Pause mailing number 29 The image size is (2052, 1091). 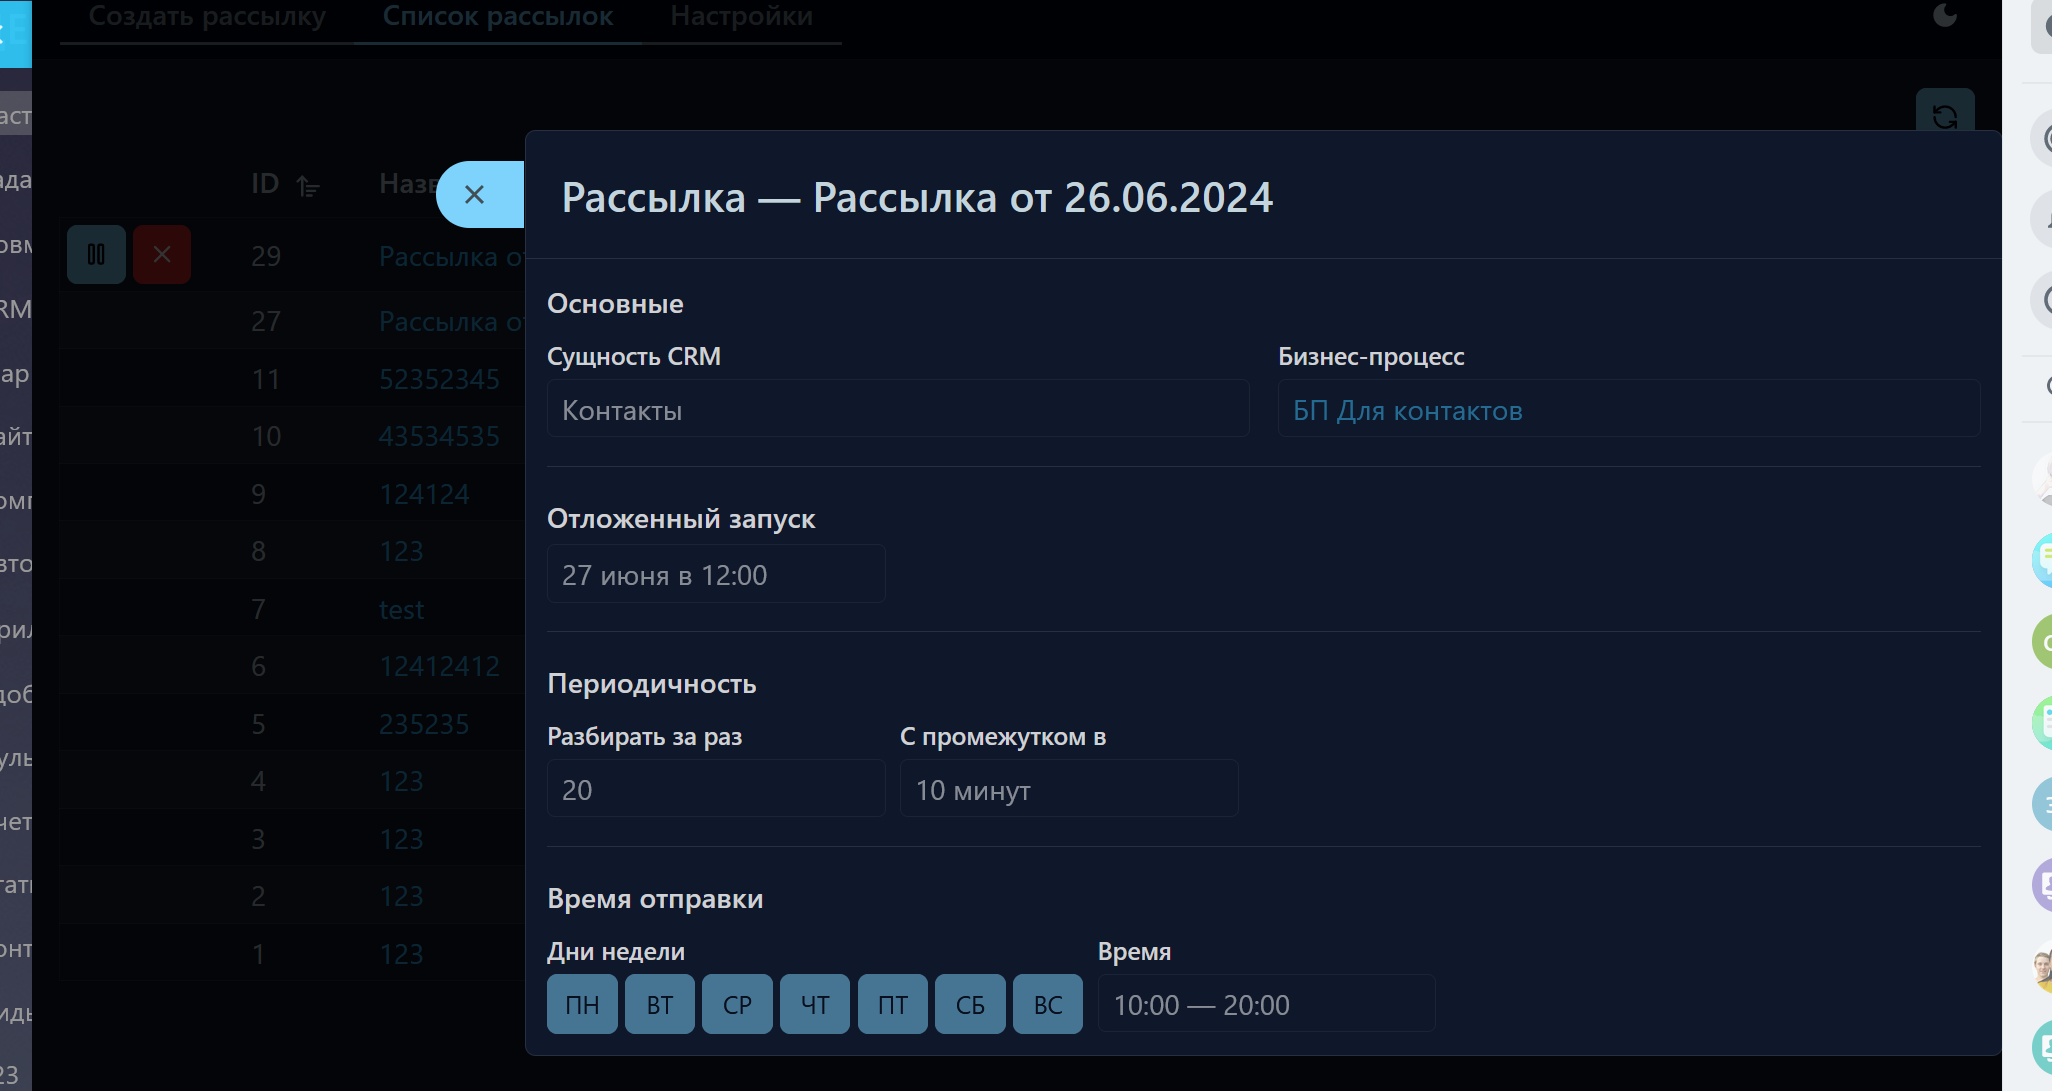tap(96, 255)
